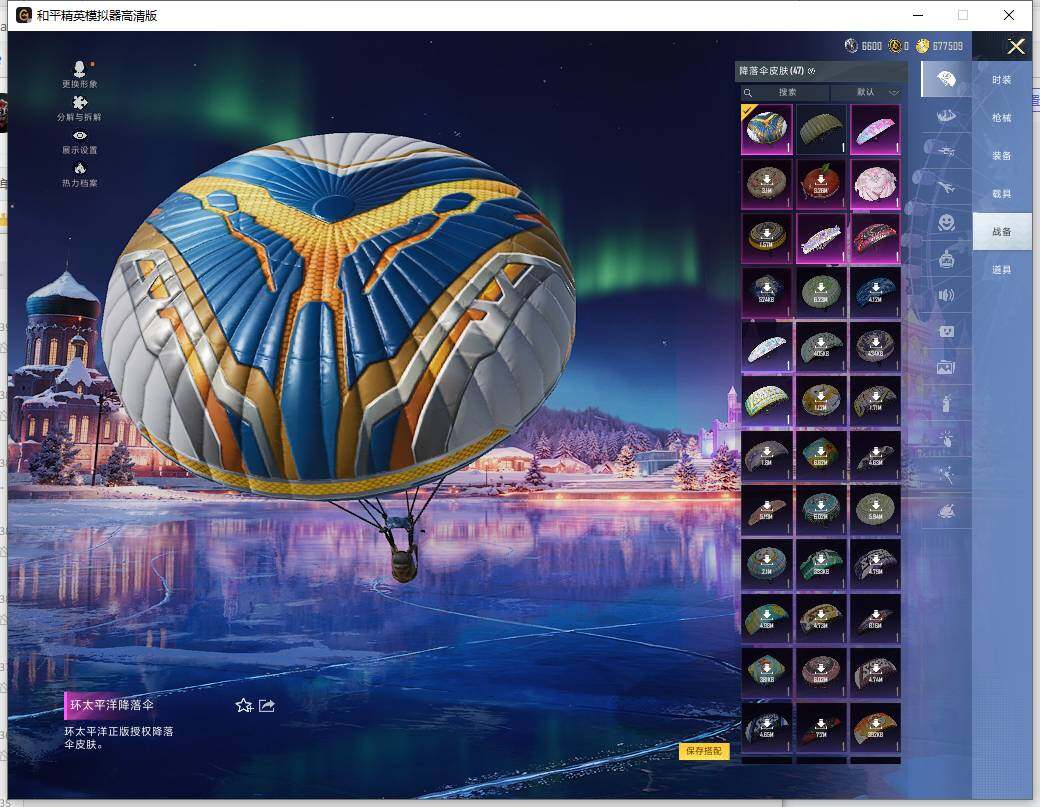The image size is (1040, 807).
Task: Download the 6.23M green parachute skin
Action: 820,292
